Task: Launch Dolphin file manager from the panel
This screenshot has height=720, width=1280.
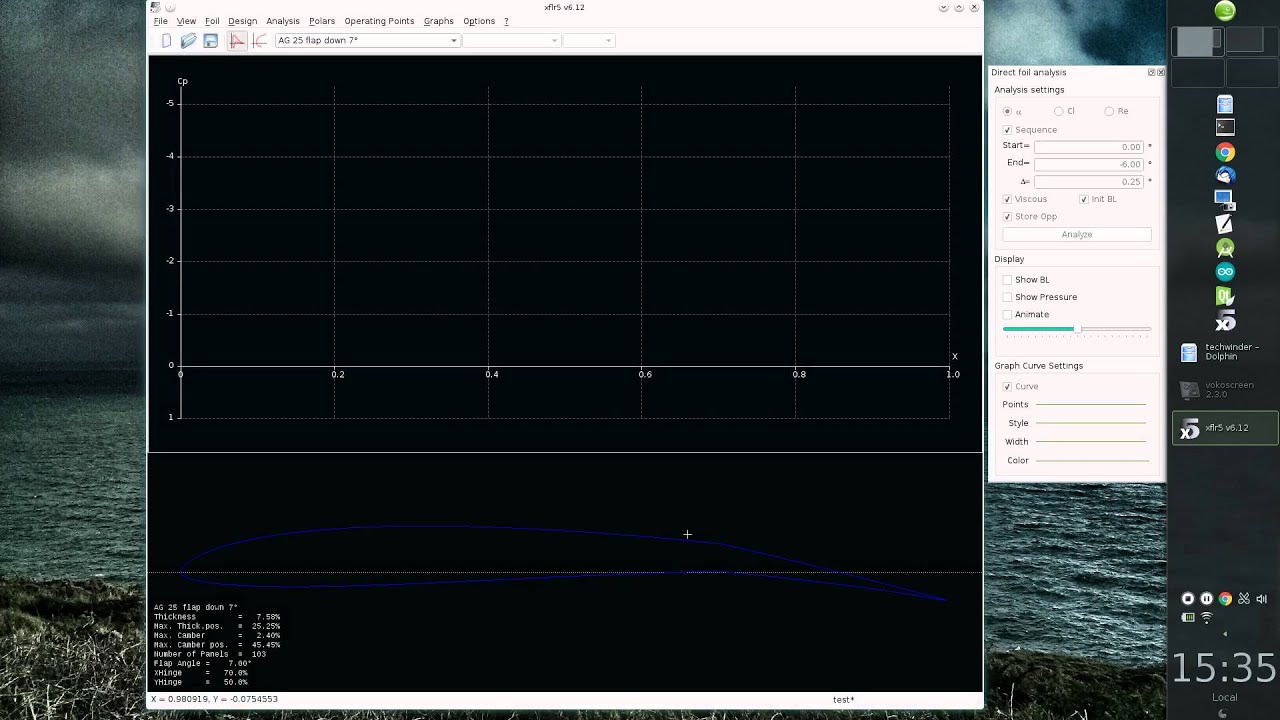Action: [1225, 104]
